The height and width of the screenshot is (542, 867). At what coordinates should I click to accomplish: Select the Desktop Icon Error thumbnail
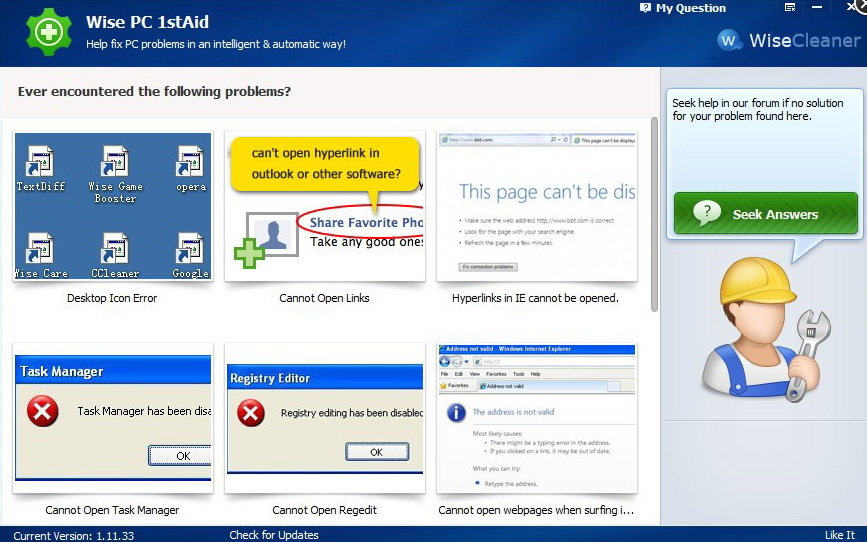(113, 206)
